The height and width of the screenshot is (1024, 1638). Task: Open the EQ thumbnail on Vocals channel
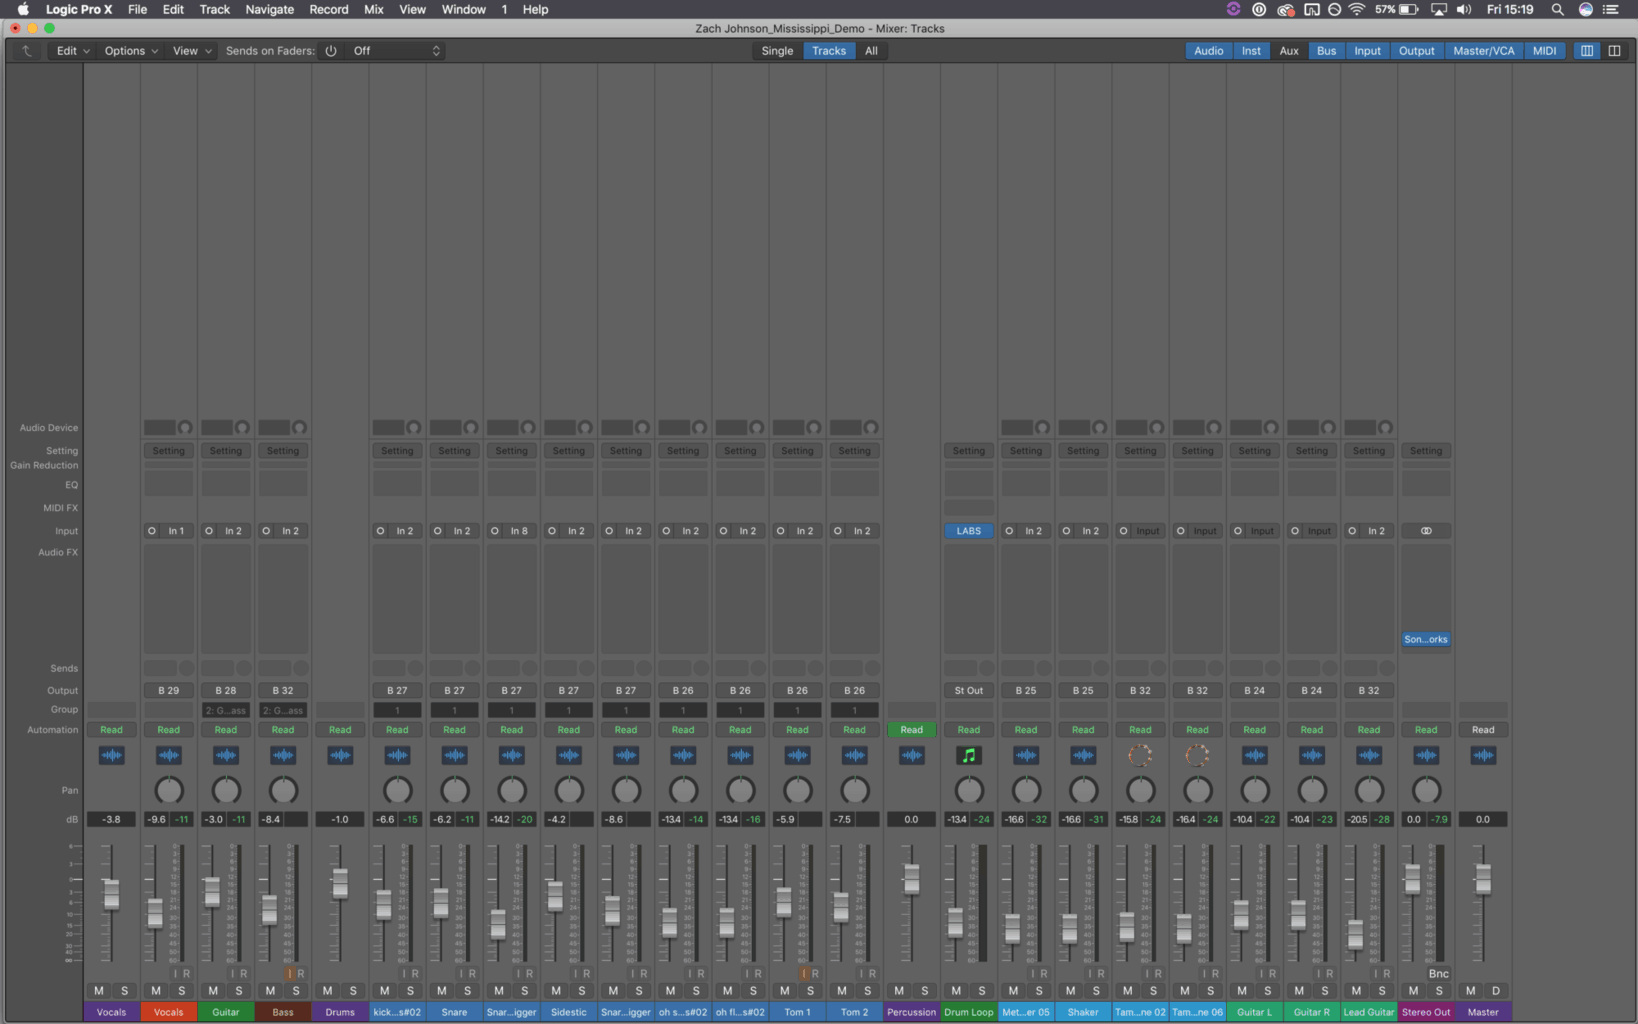point(168,484)
